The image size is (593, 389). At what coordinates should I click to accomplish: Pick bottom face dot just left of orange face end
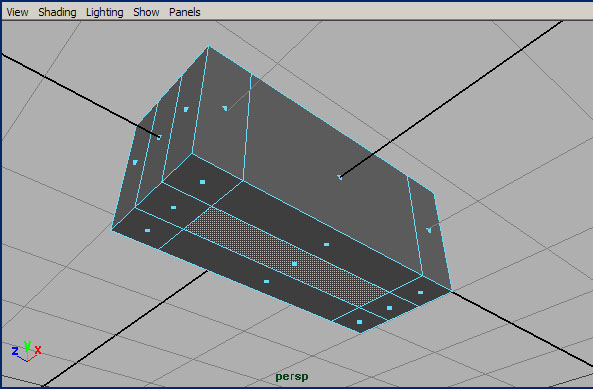[x=174, y=208]
